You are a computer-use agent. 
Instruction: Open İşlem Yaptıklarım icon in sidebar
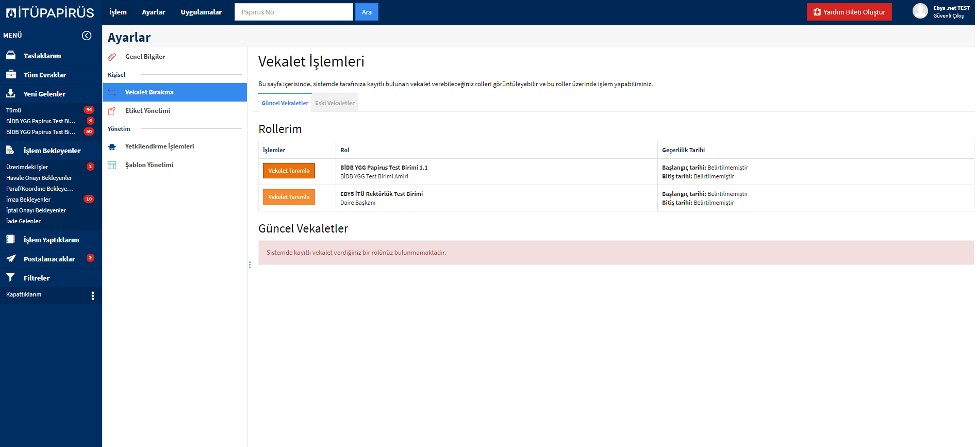coord(11,239)
